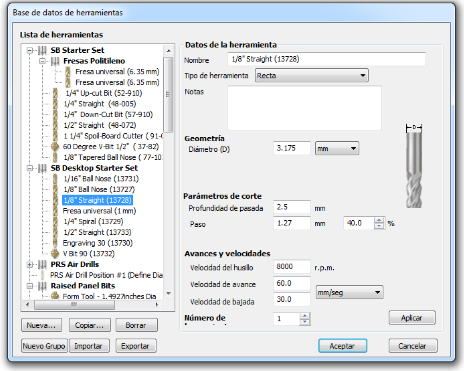Click the Velocidad de avance field
464x371 pixels.
click(292, 283)
